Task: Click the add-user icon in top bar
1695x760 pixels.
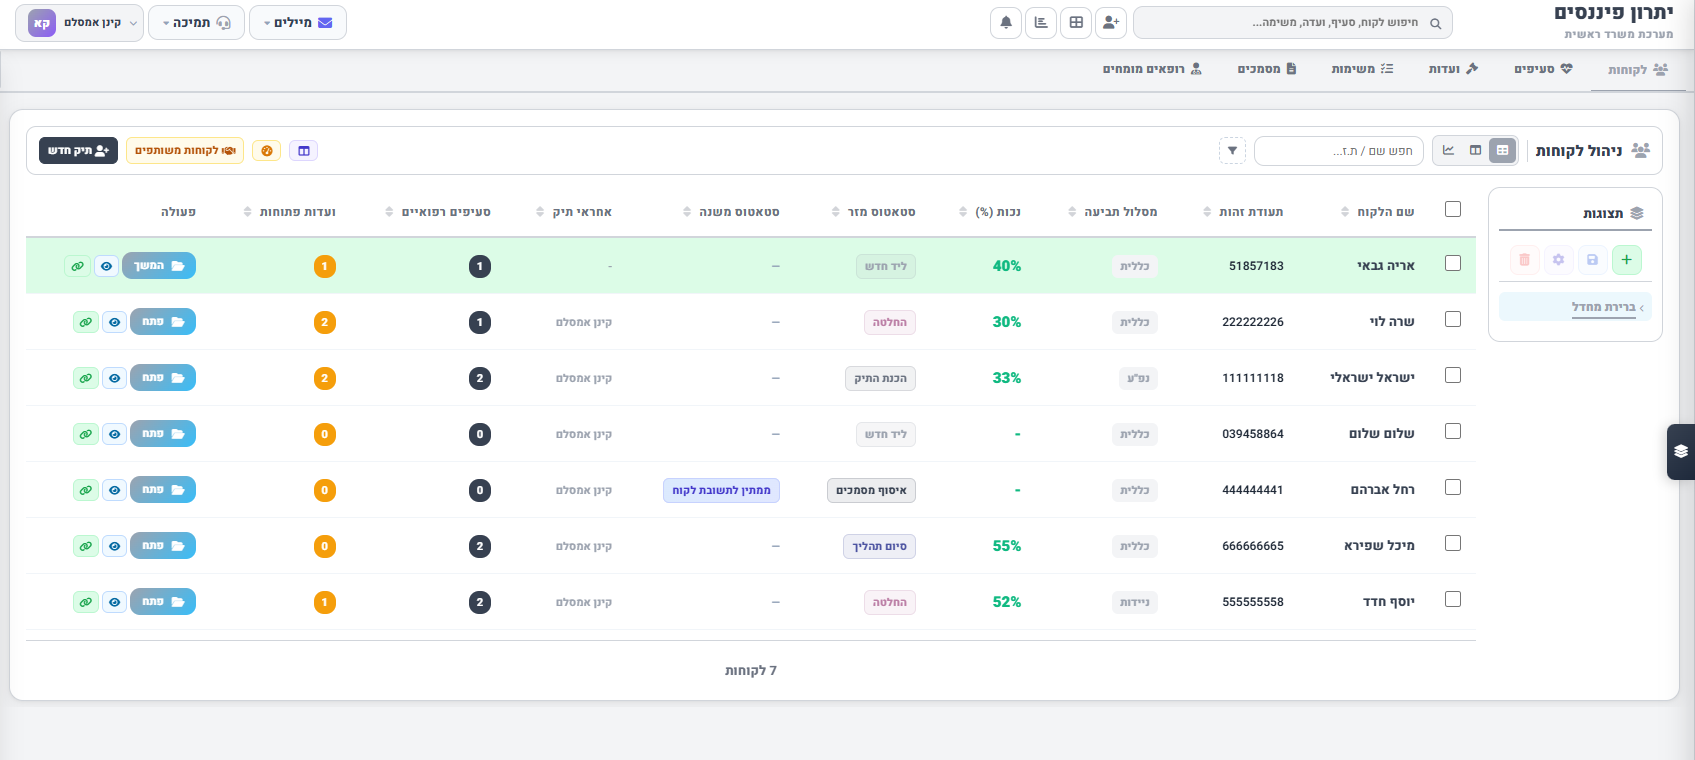Action: click(1111, 23)
